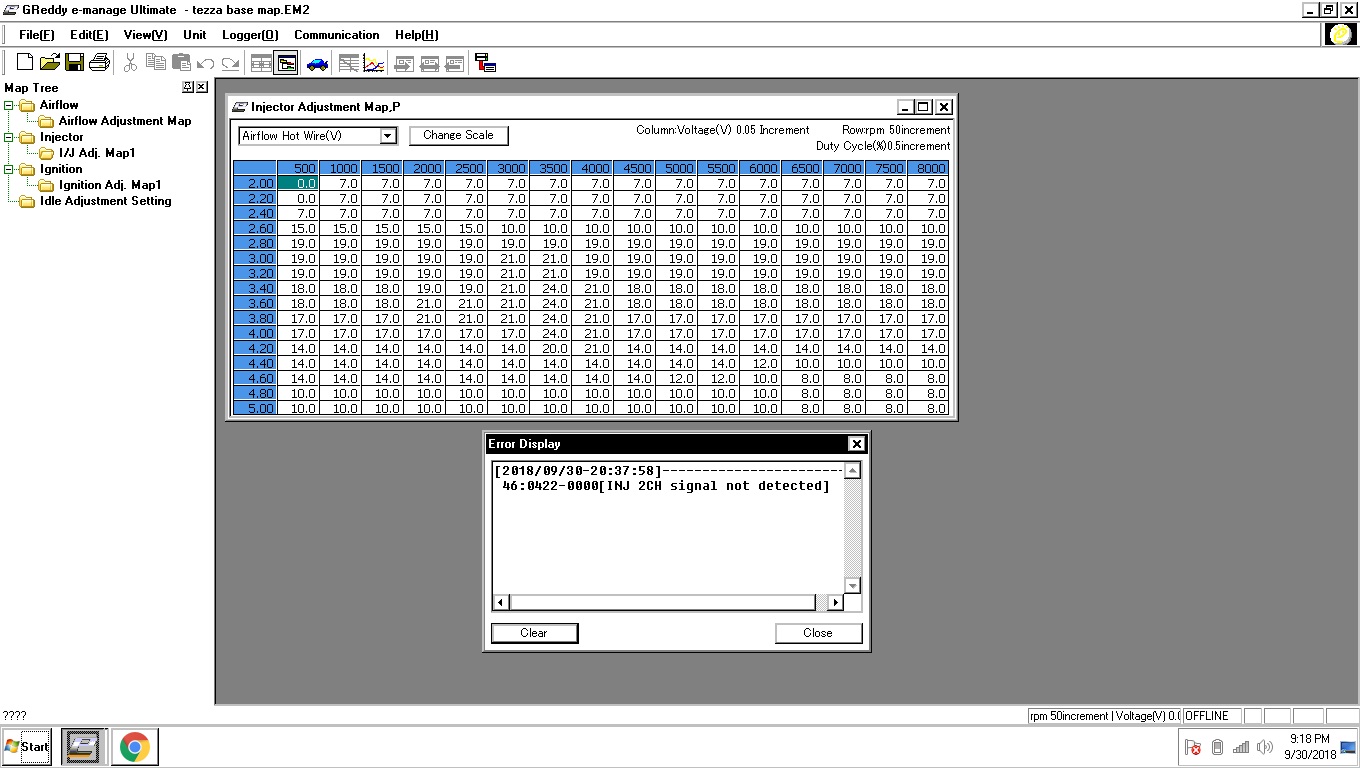The height and width of the screenshot is (768, 1360).
Task: Click the 5.00 voltage row header
Action: click(x=256, y=408)
